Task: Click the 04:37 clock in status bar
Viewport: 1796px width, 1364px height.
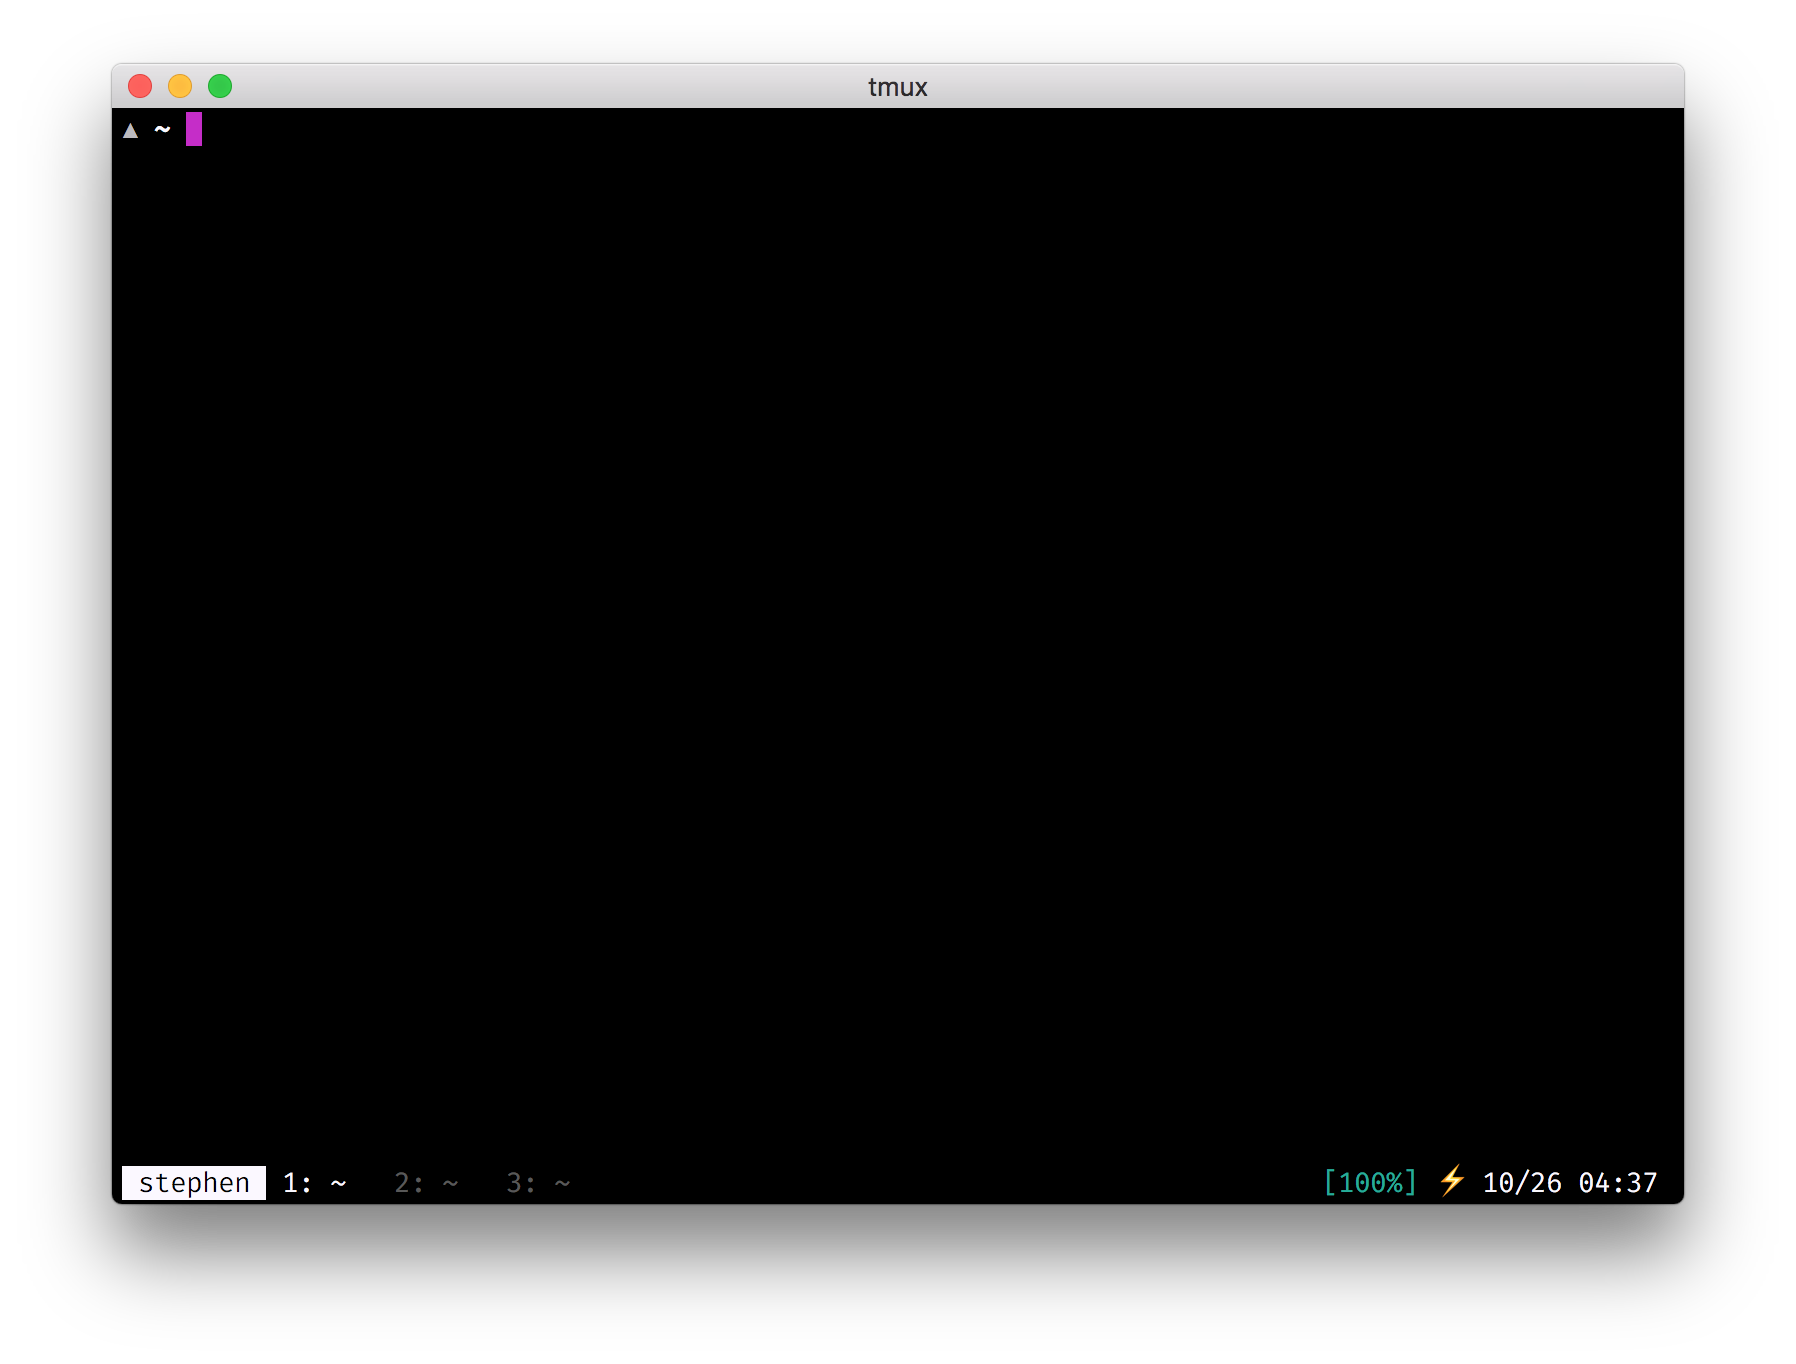Action: (1618, 1183)
